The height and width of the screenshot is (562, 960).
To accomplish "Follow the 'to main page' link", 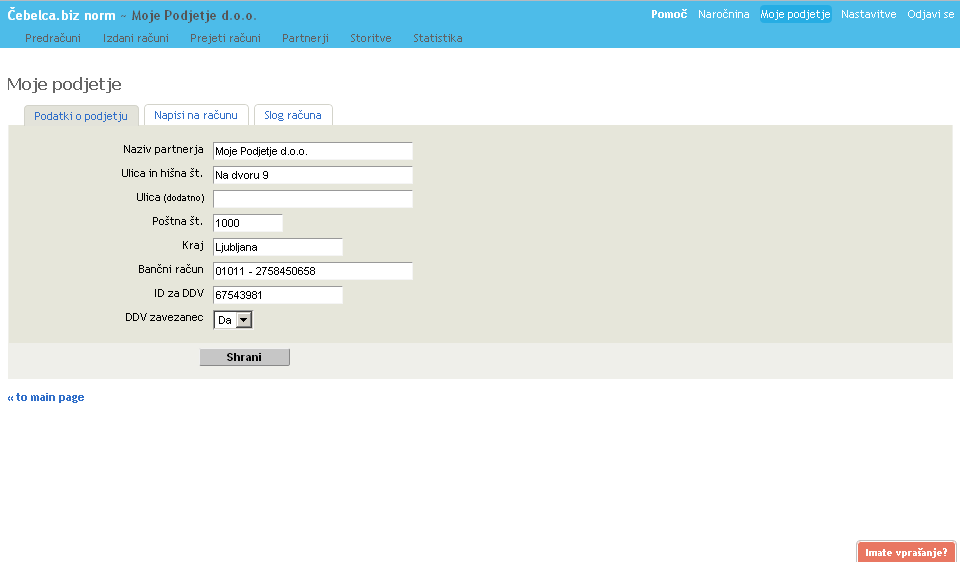I will pyautogui.click(x=46, y=397).
